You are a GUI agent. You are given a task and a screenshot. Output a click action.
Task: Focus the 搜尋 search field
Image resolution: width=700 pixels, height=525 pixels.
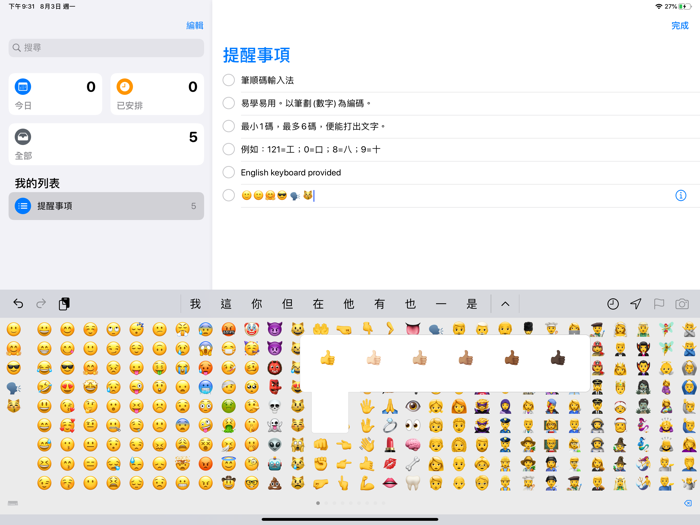pyautogui.click(x=106, y=48)
